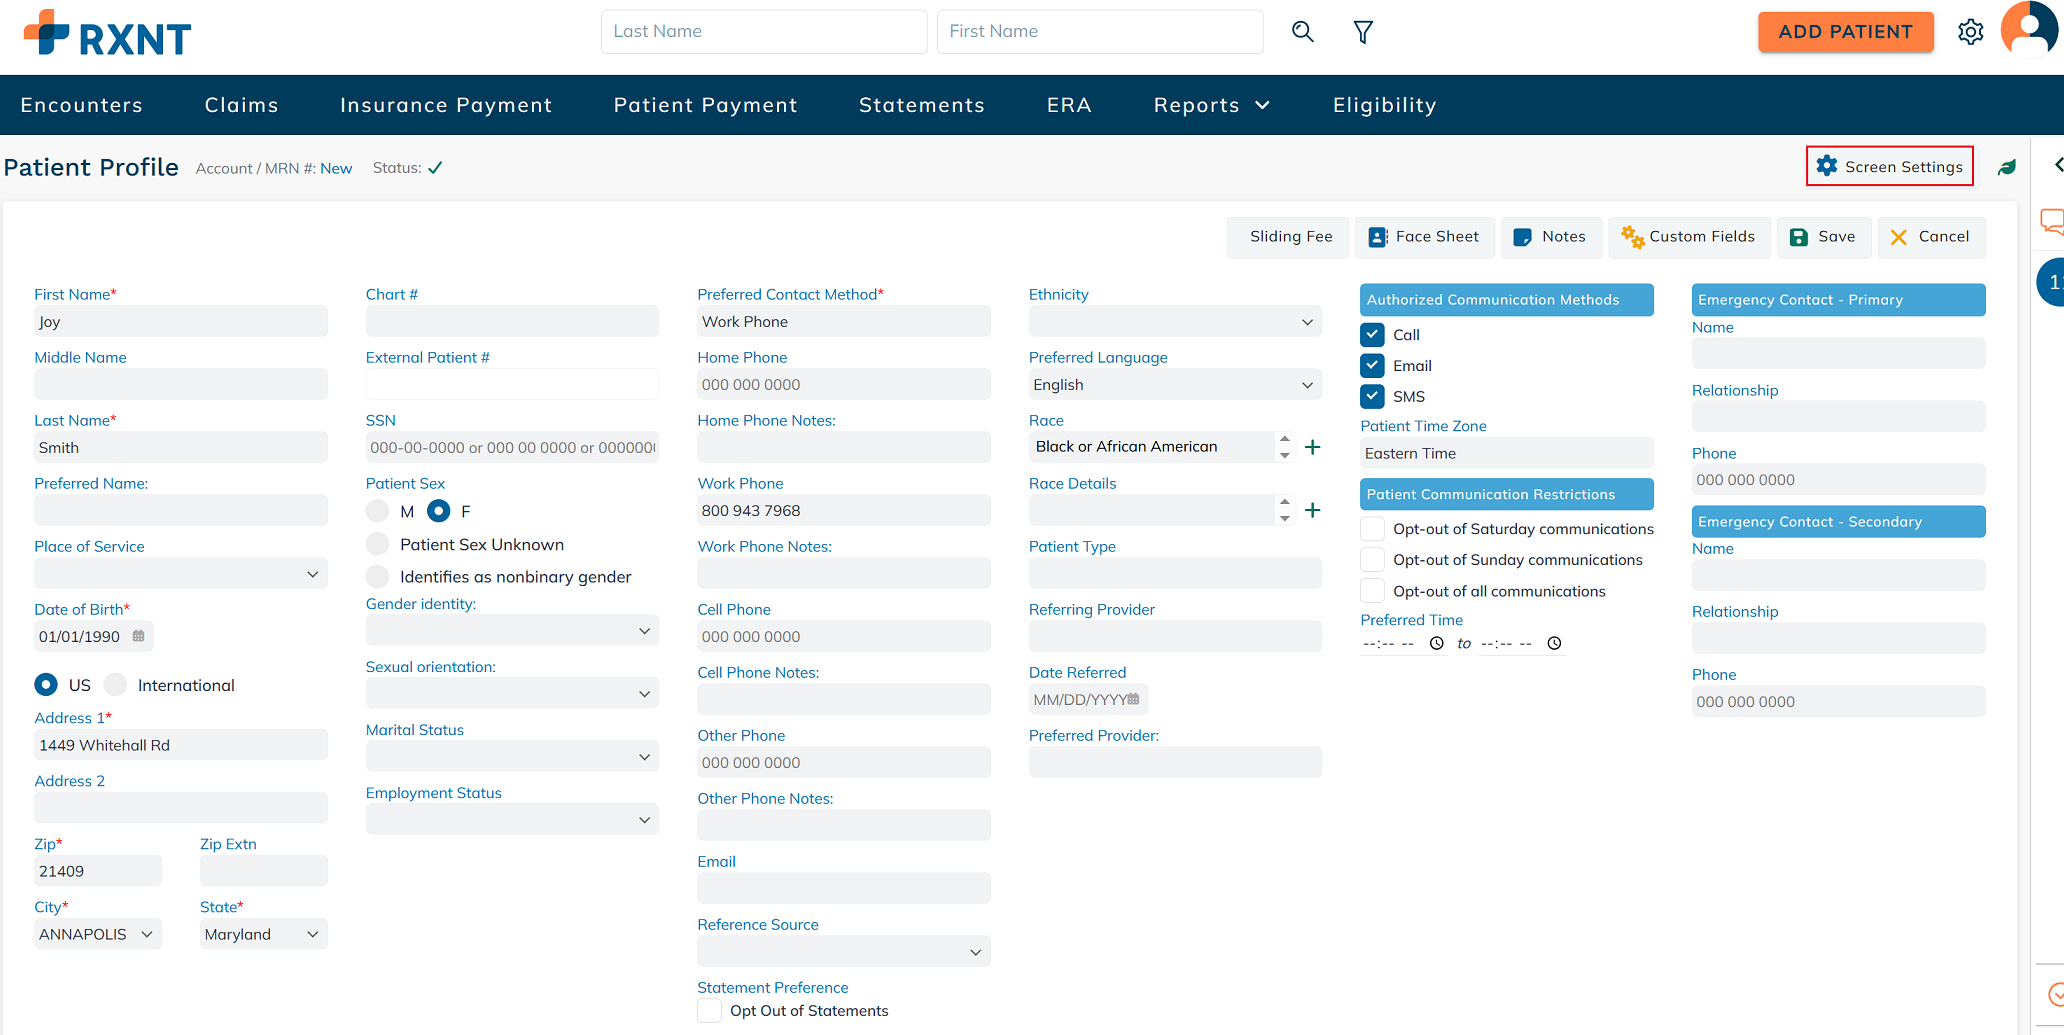This screenshot has height=1035, width=2064.
Task: Go to the Claims tab
Action: (x=242, y=105)
